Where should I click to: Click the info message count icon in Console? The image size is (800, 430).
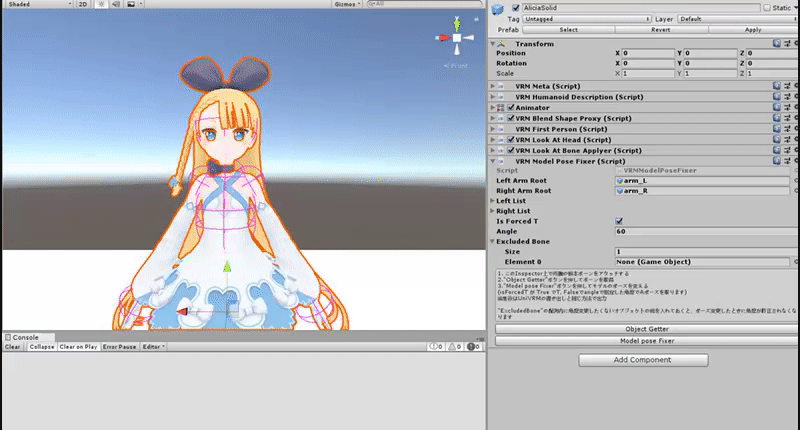(435, 347)
